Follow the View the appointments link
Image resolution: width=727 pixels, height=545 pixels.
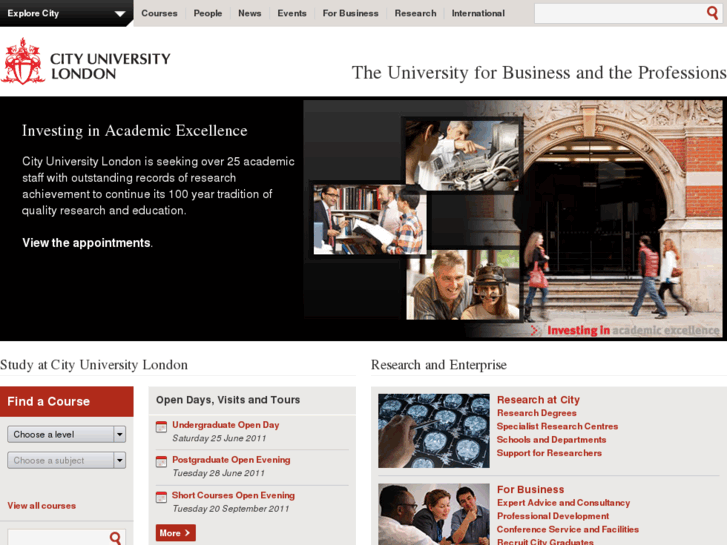(x=86, y=243)
